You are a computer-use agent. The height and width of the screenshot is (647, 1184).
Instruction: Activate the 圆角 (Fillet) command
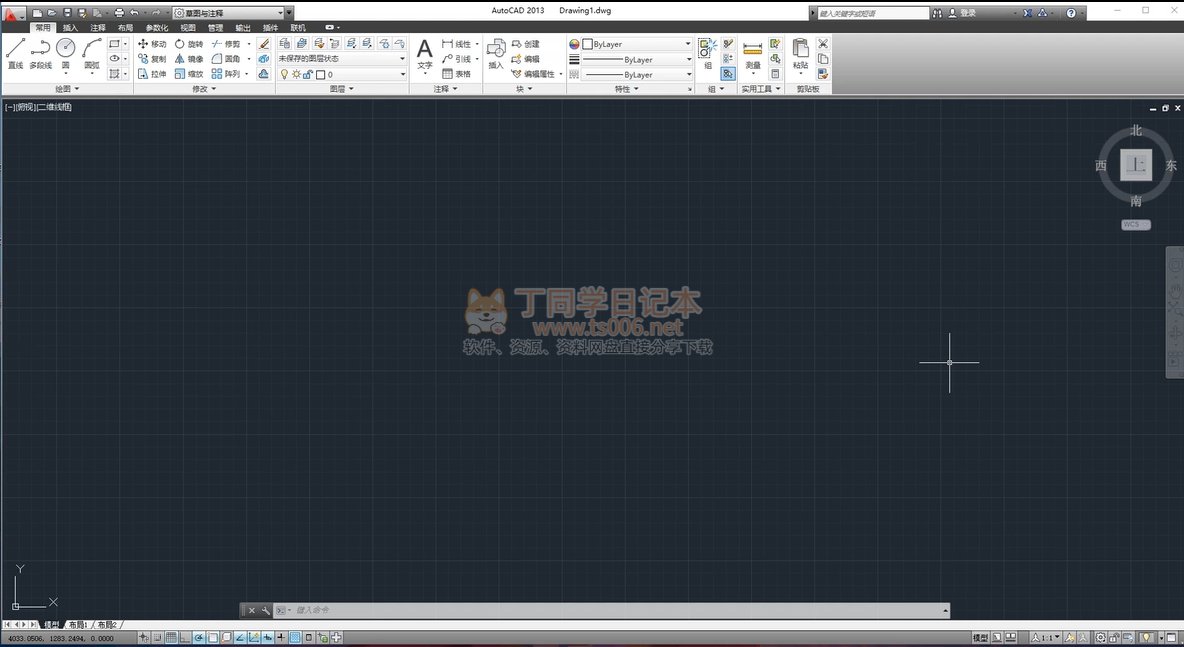click(226, 59)
